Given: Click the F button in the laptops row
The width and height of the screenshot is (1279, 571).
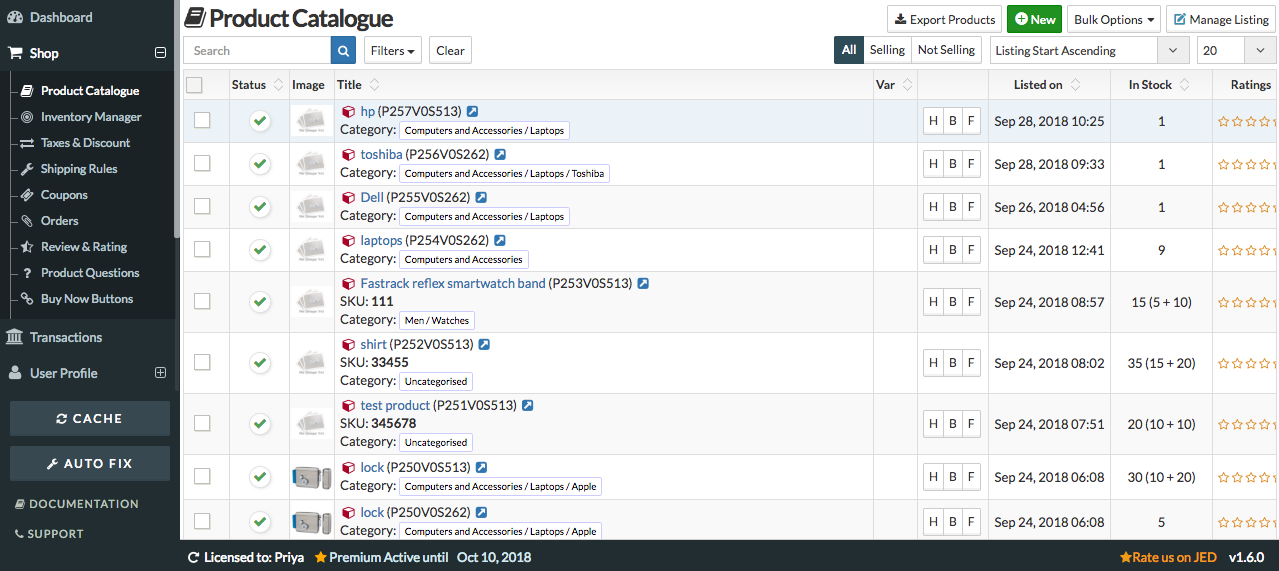Looking at the screenshot, I should click(970, 250).
